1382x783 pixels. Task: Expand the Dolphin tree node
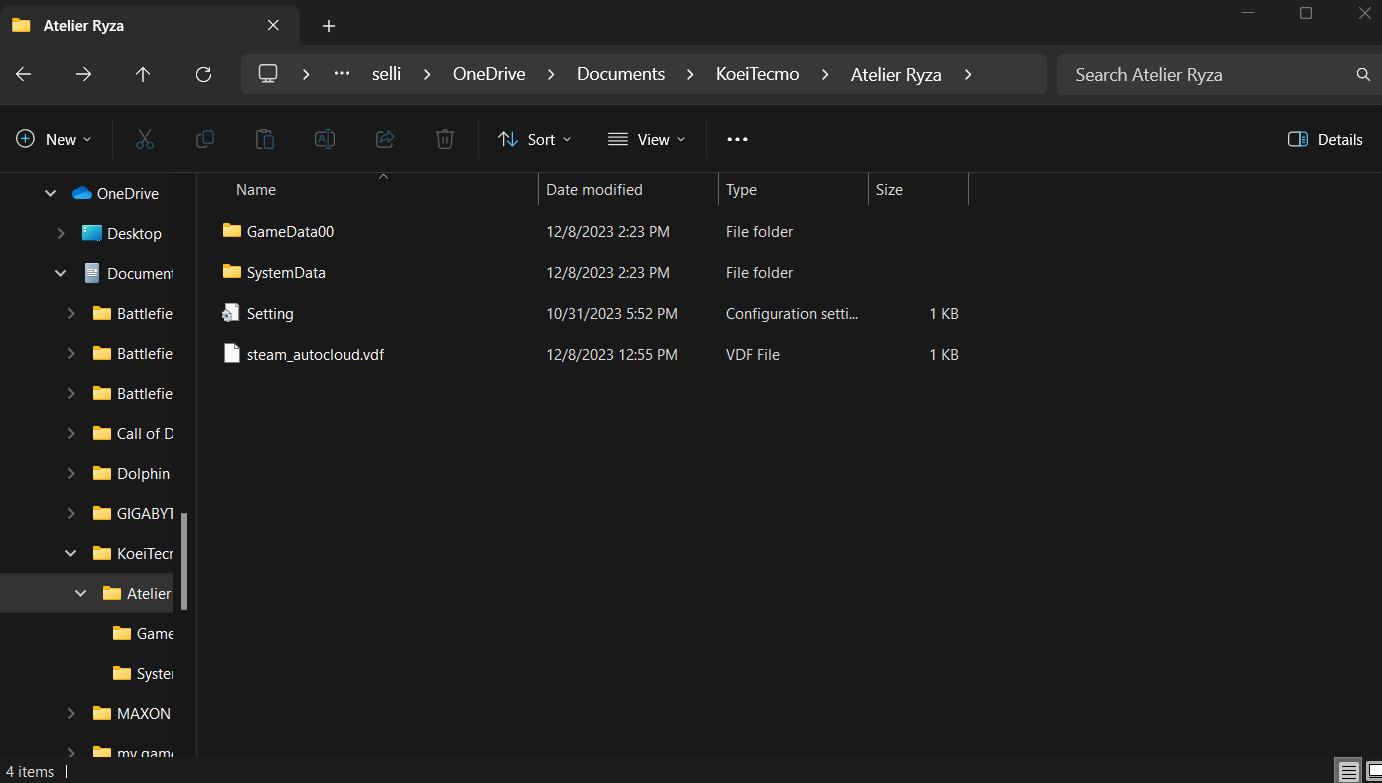point(71,473)
